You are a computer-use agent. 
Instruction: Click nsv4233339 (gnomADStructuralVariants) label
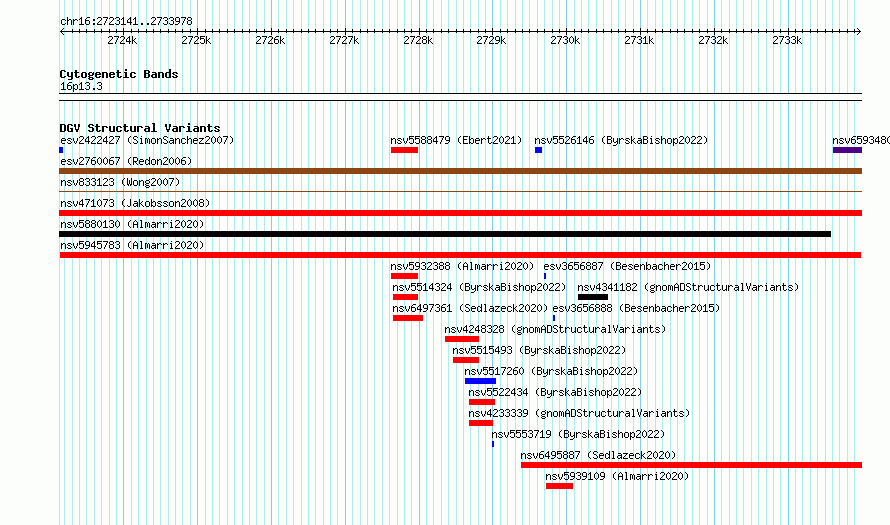pos(579,413)
